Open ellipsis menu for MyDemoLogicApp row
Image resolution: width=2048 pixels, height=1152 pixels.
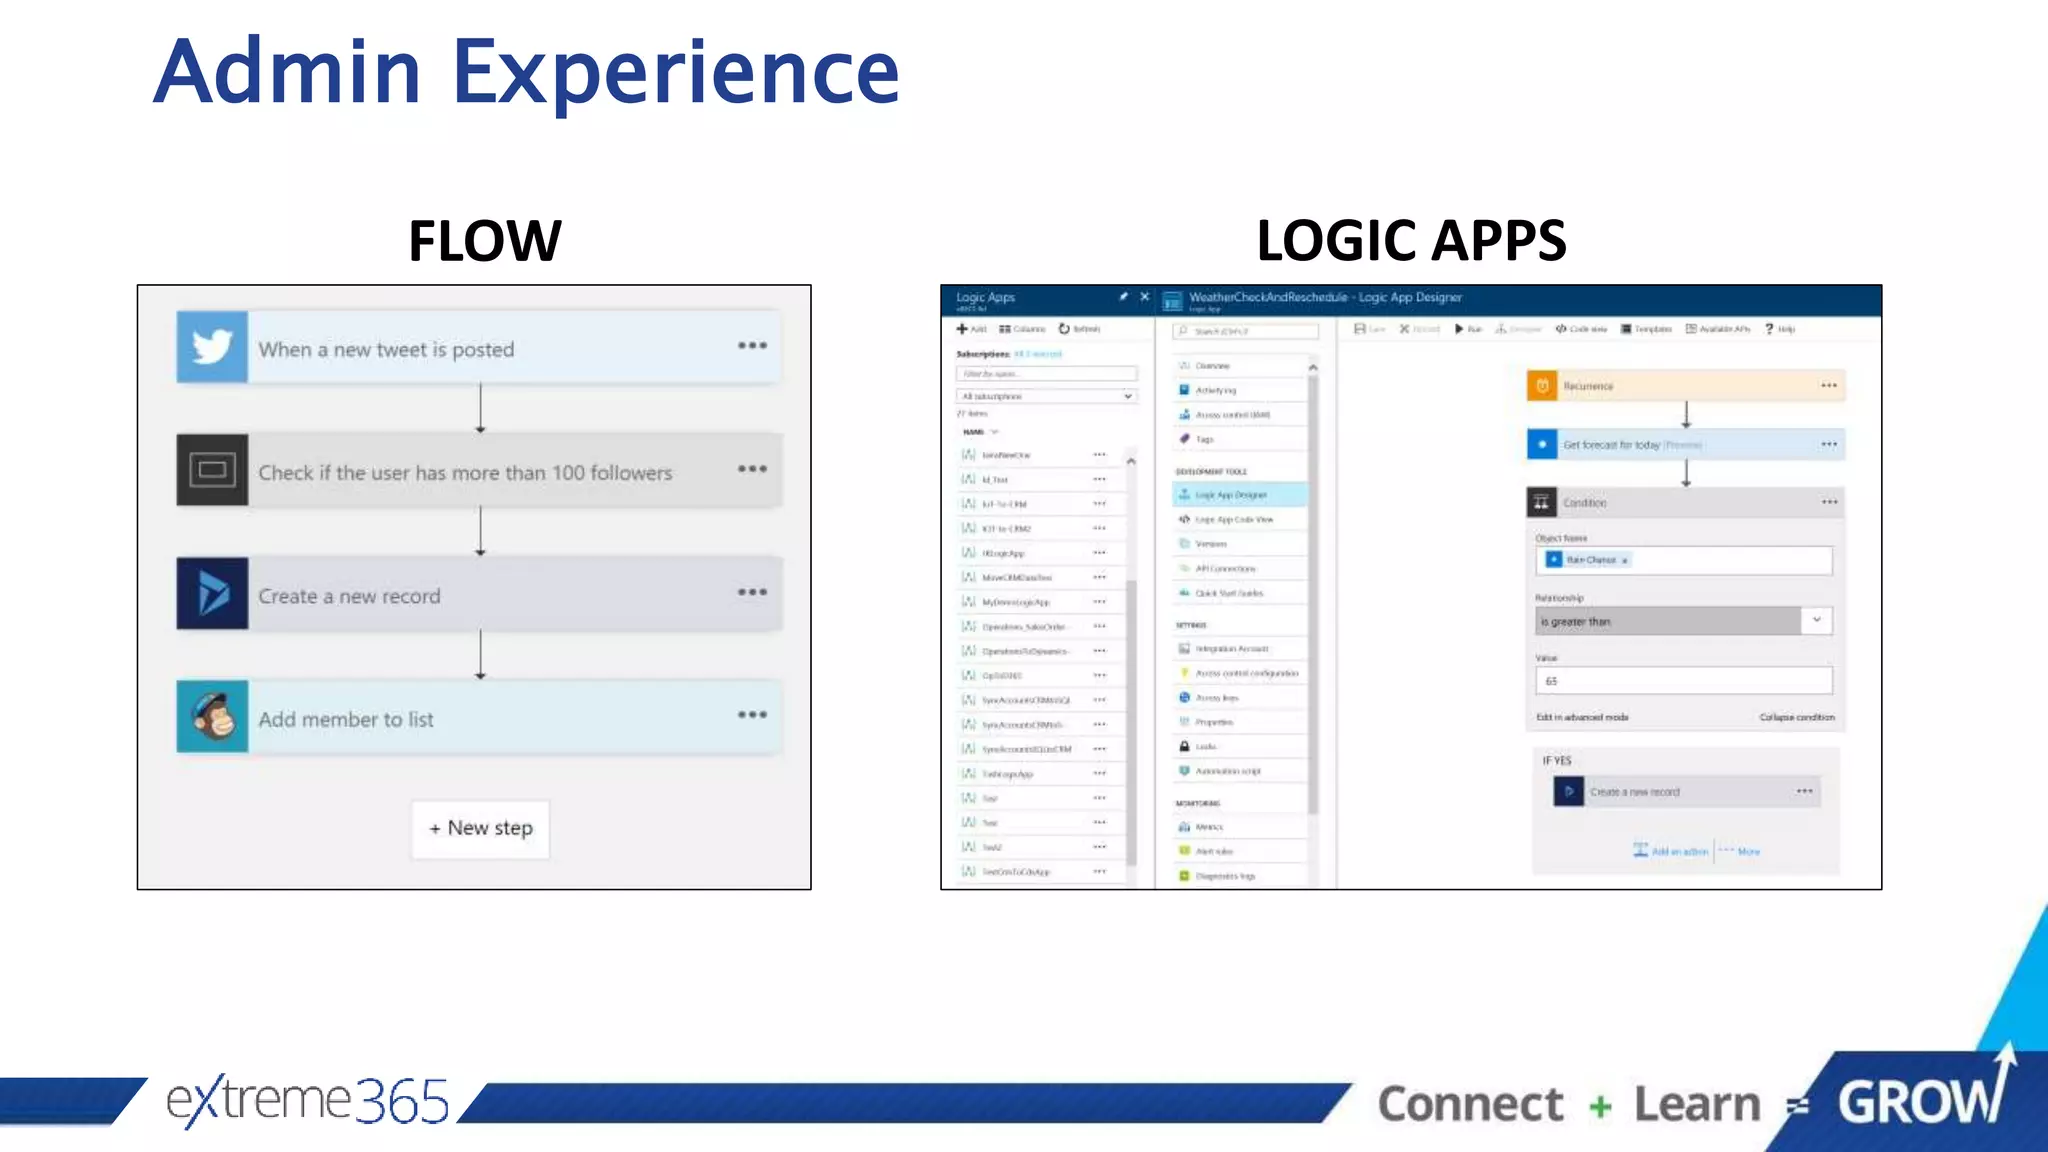[1100, 602]
